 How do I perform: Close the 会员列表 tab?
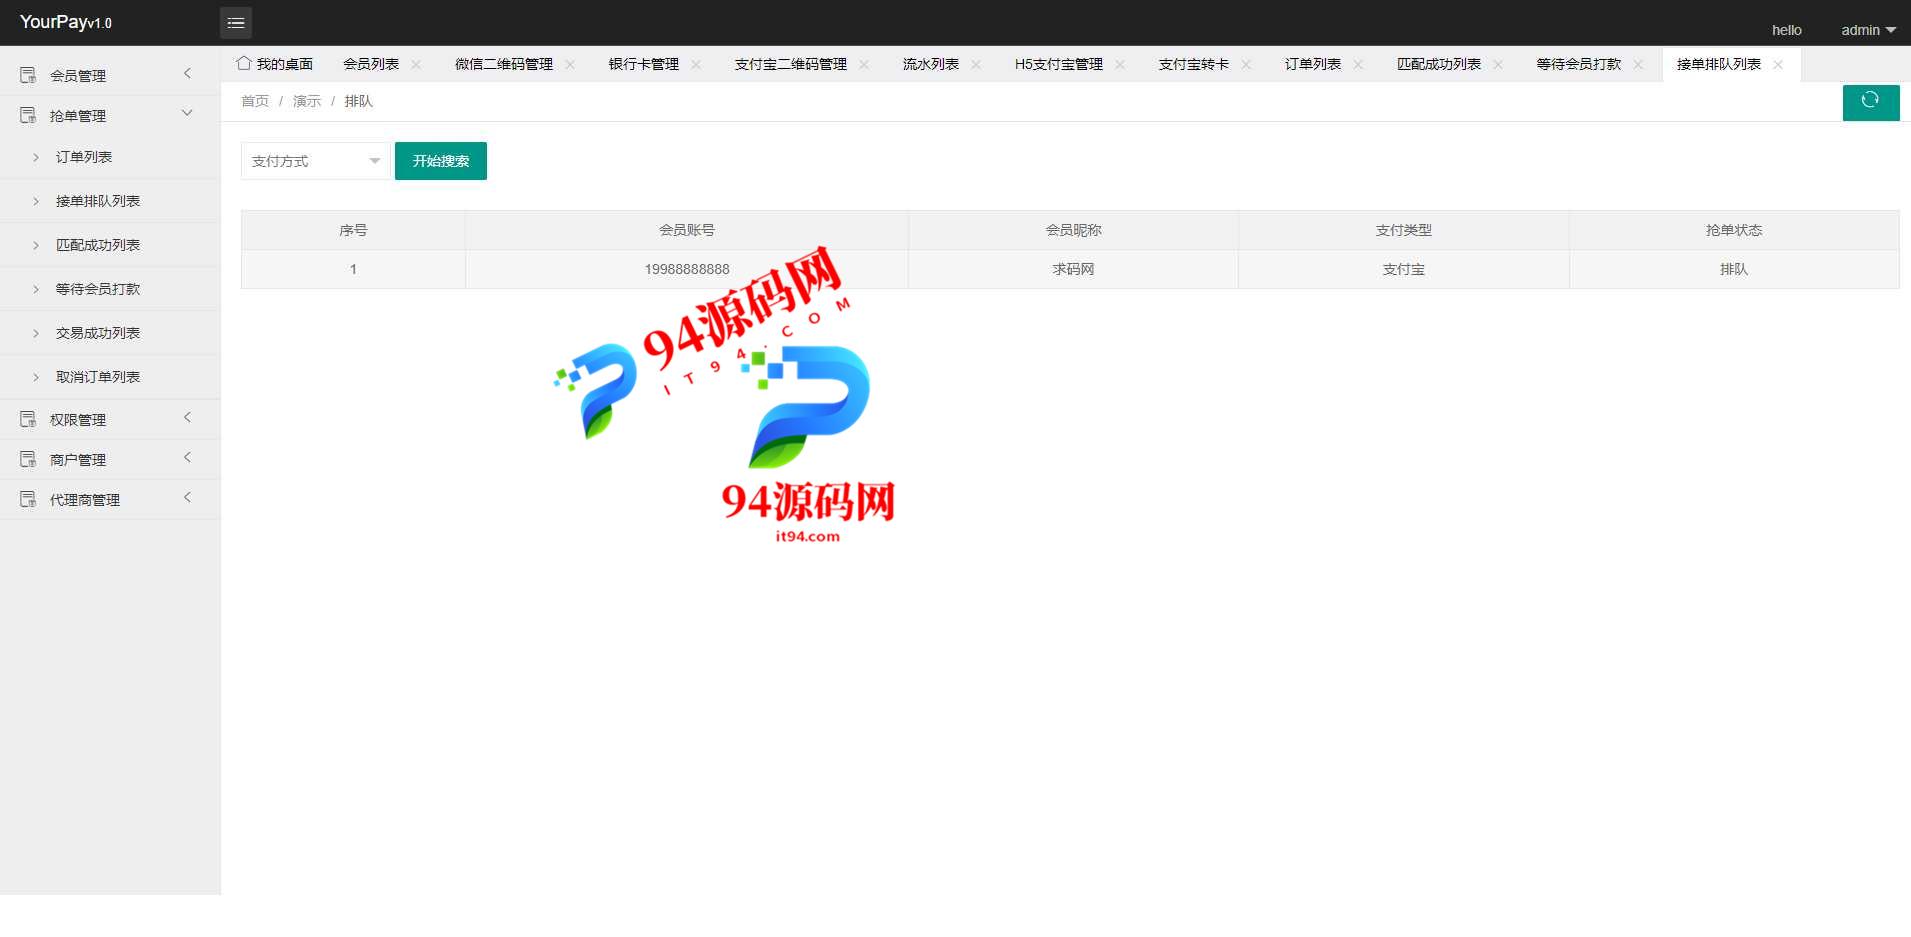(x=416, y=64)
